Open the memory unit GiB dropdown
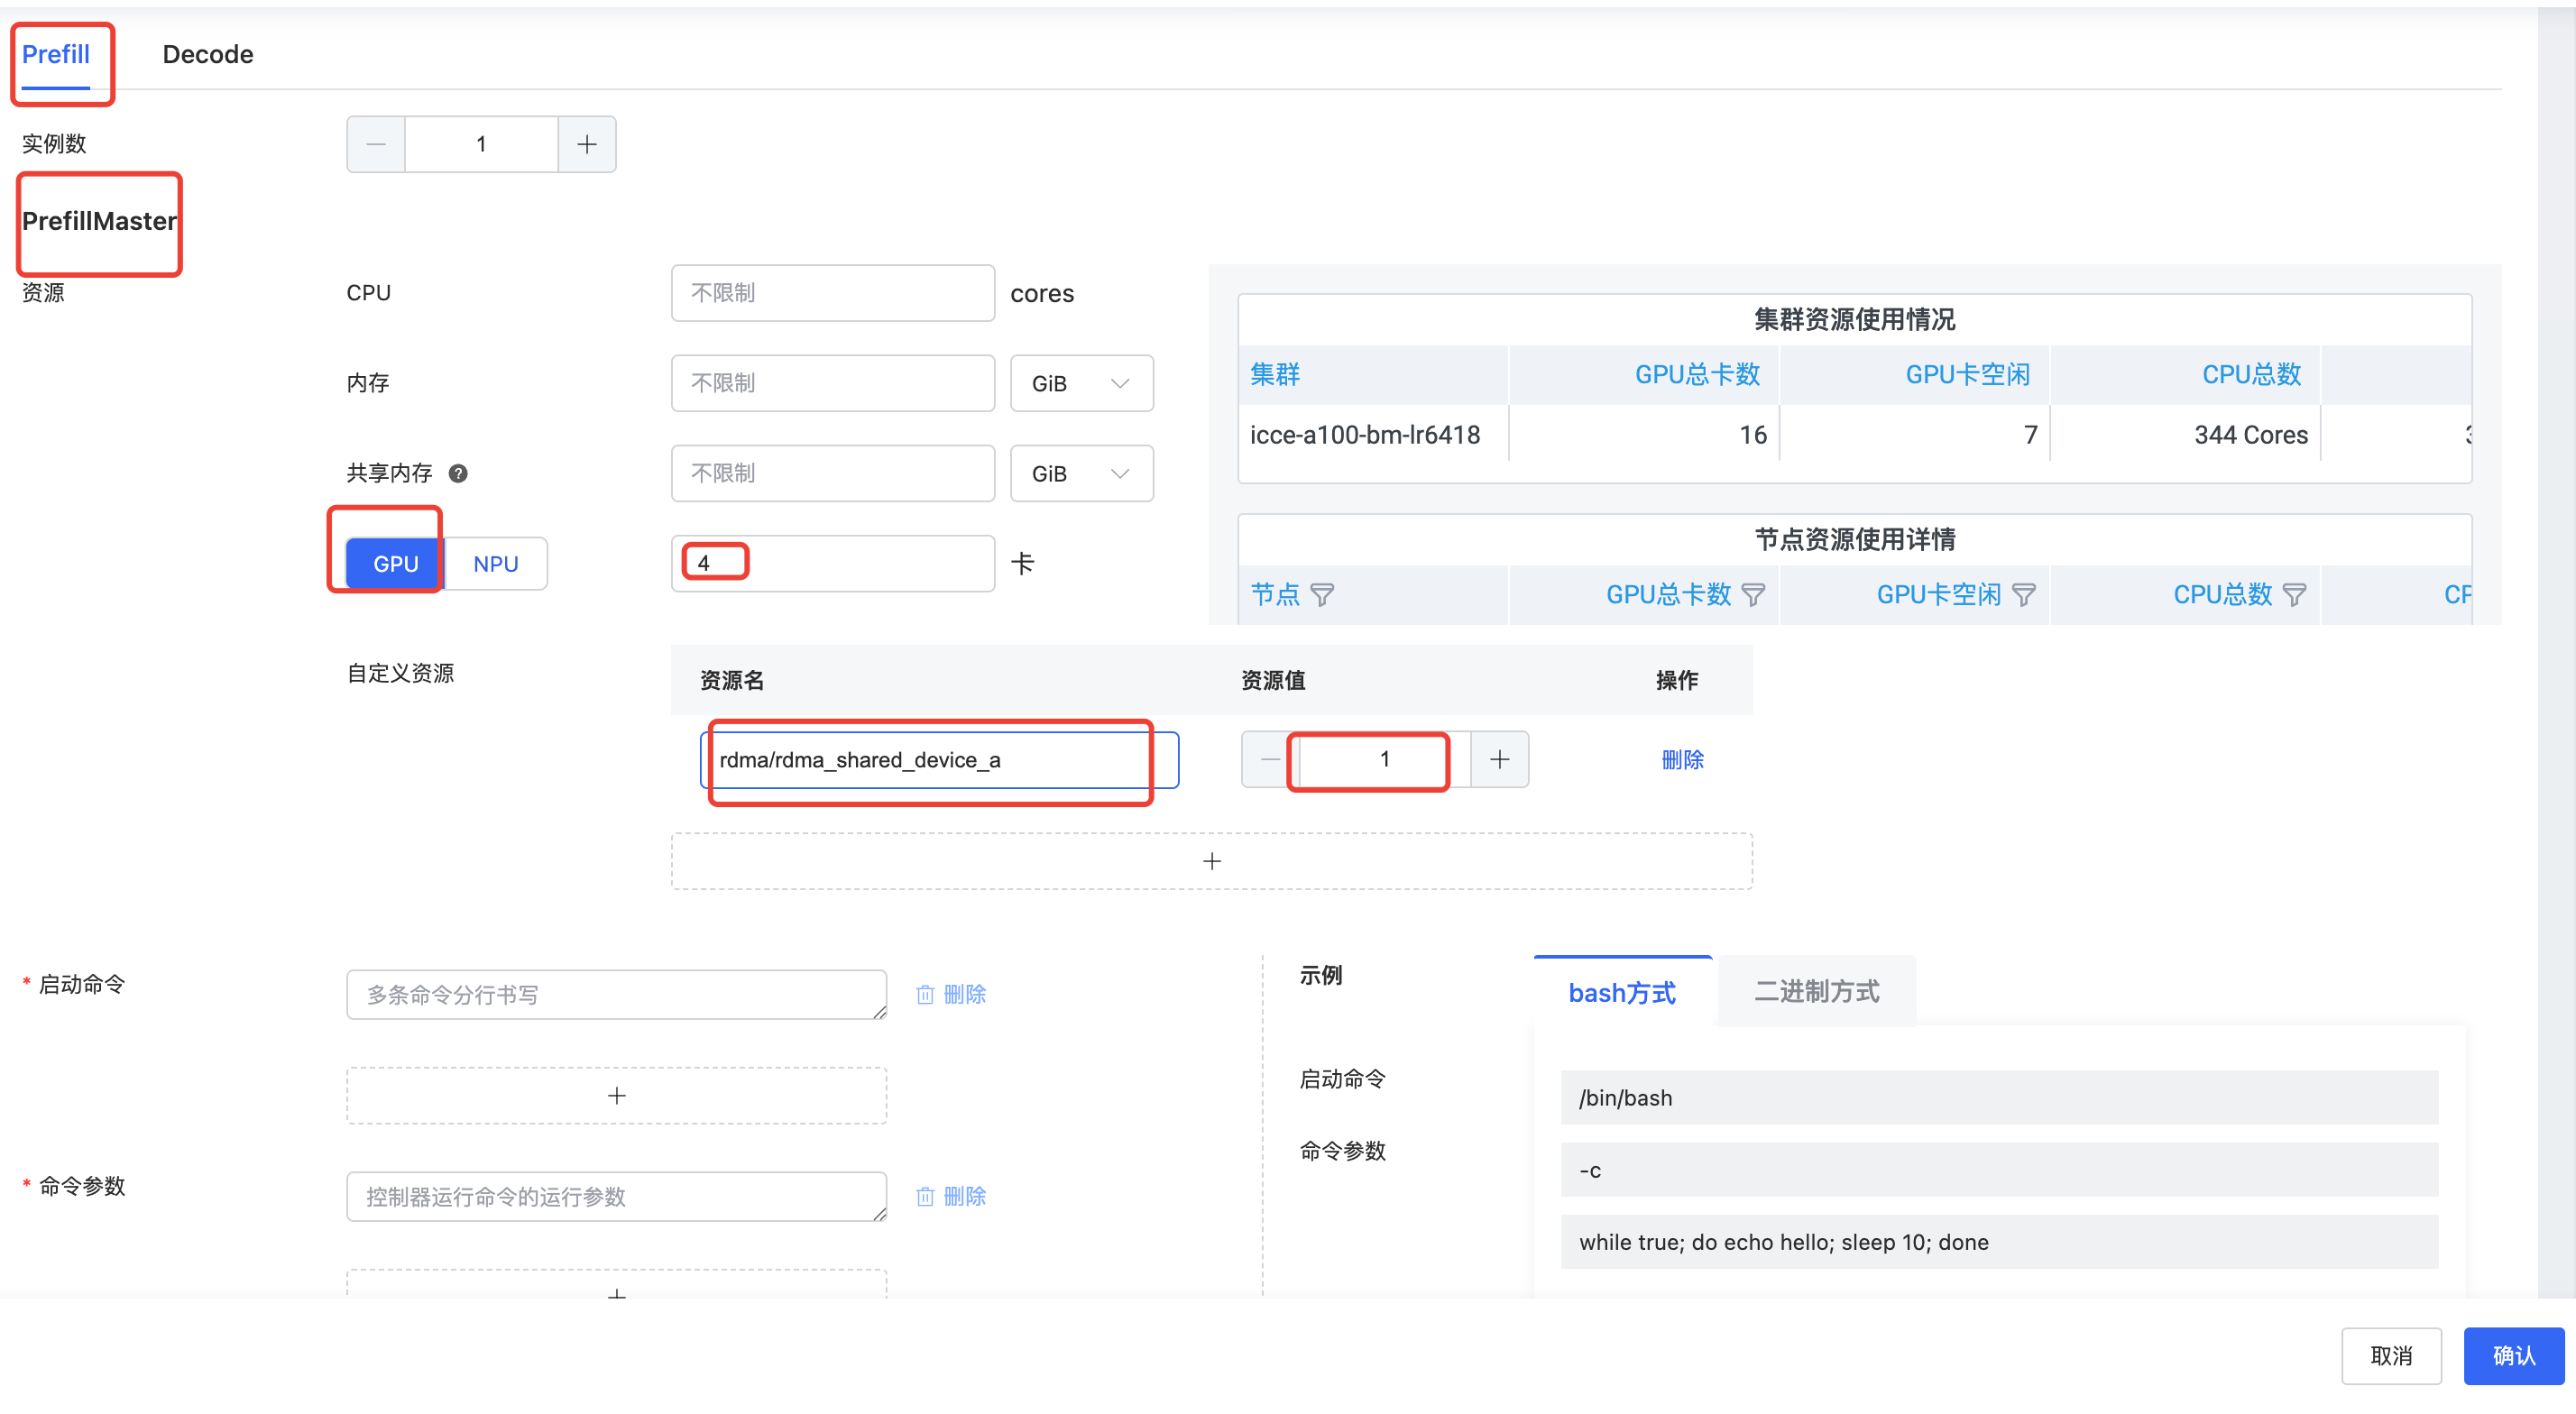This screenshot has width=2576, height=1414. point(1081,383)
